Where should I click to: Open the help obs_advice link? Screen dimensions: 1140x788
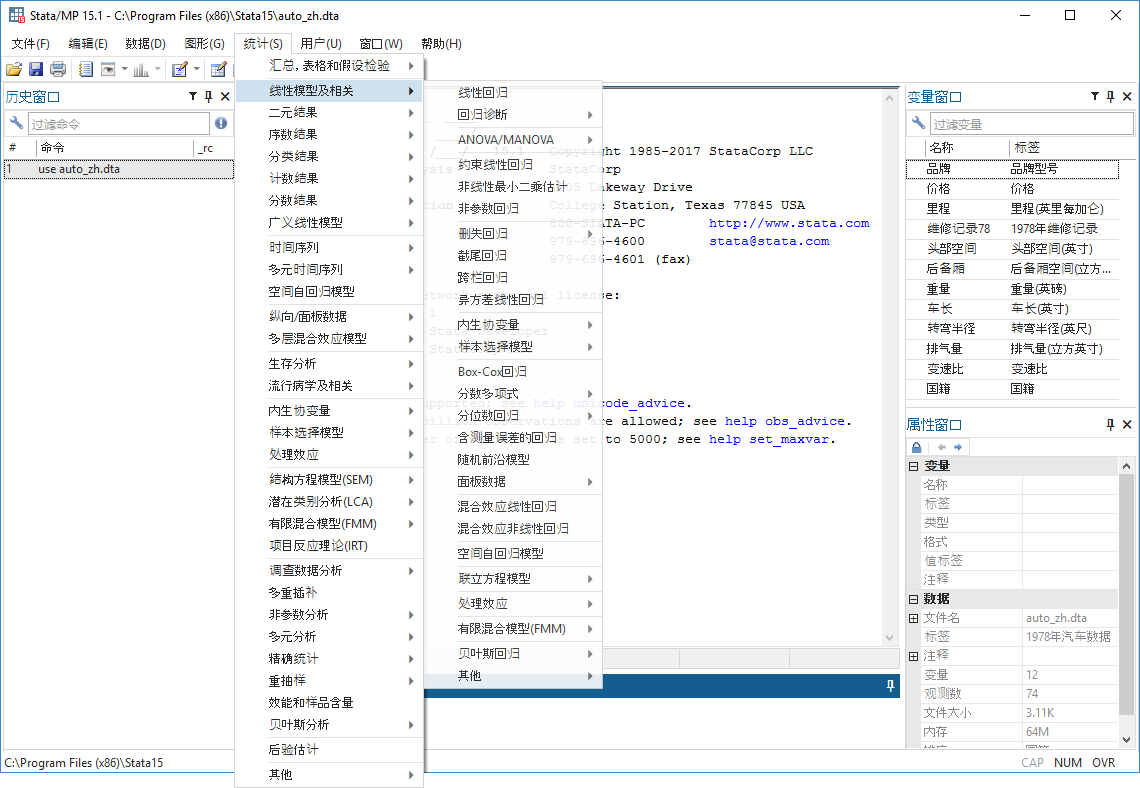point(784,421)
